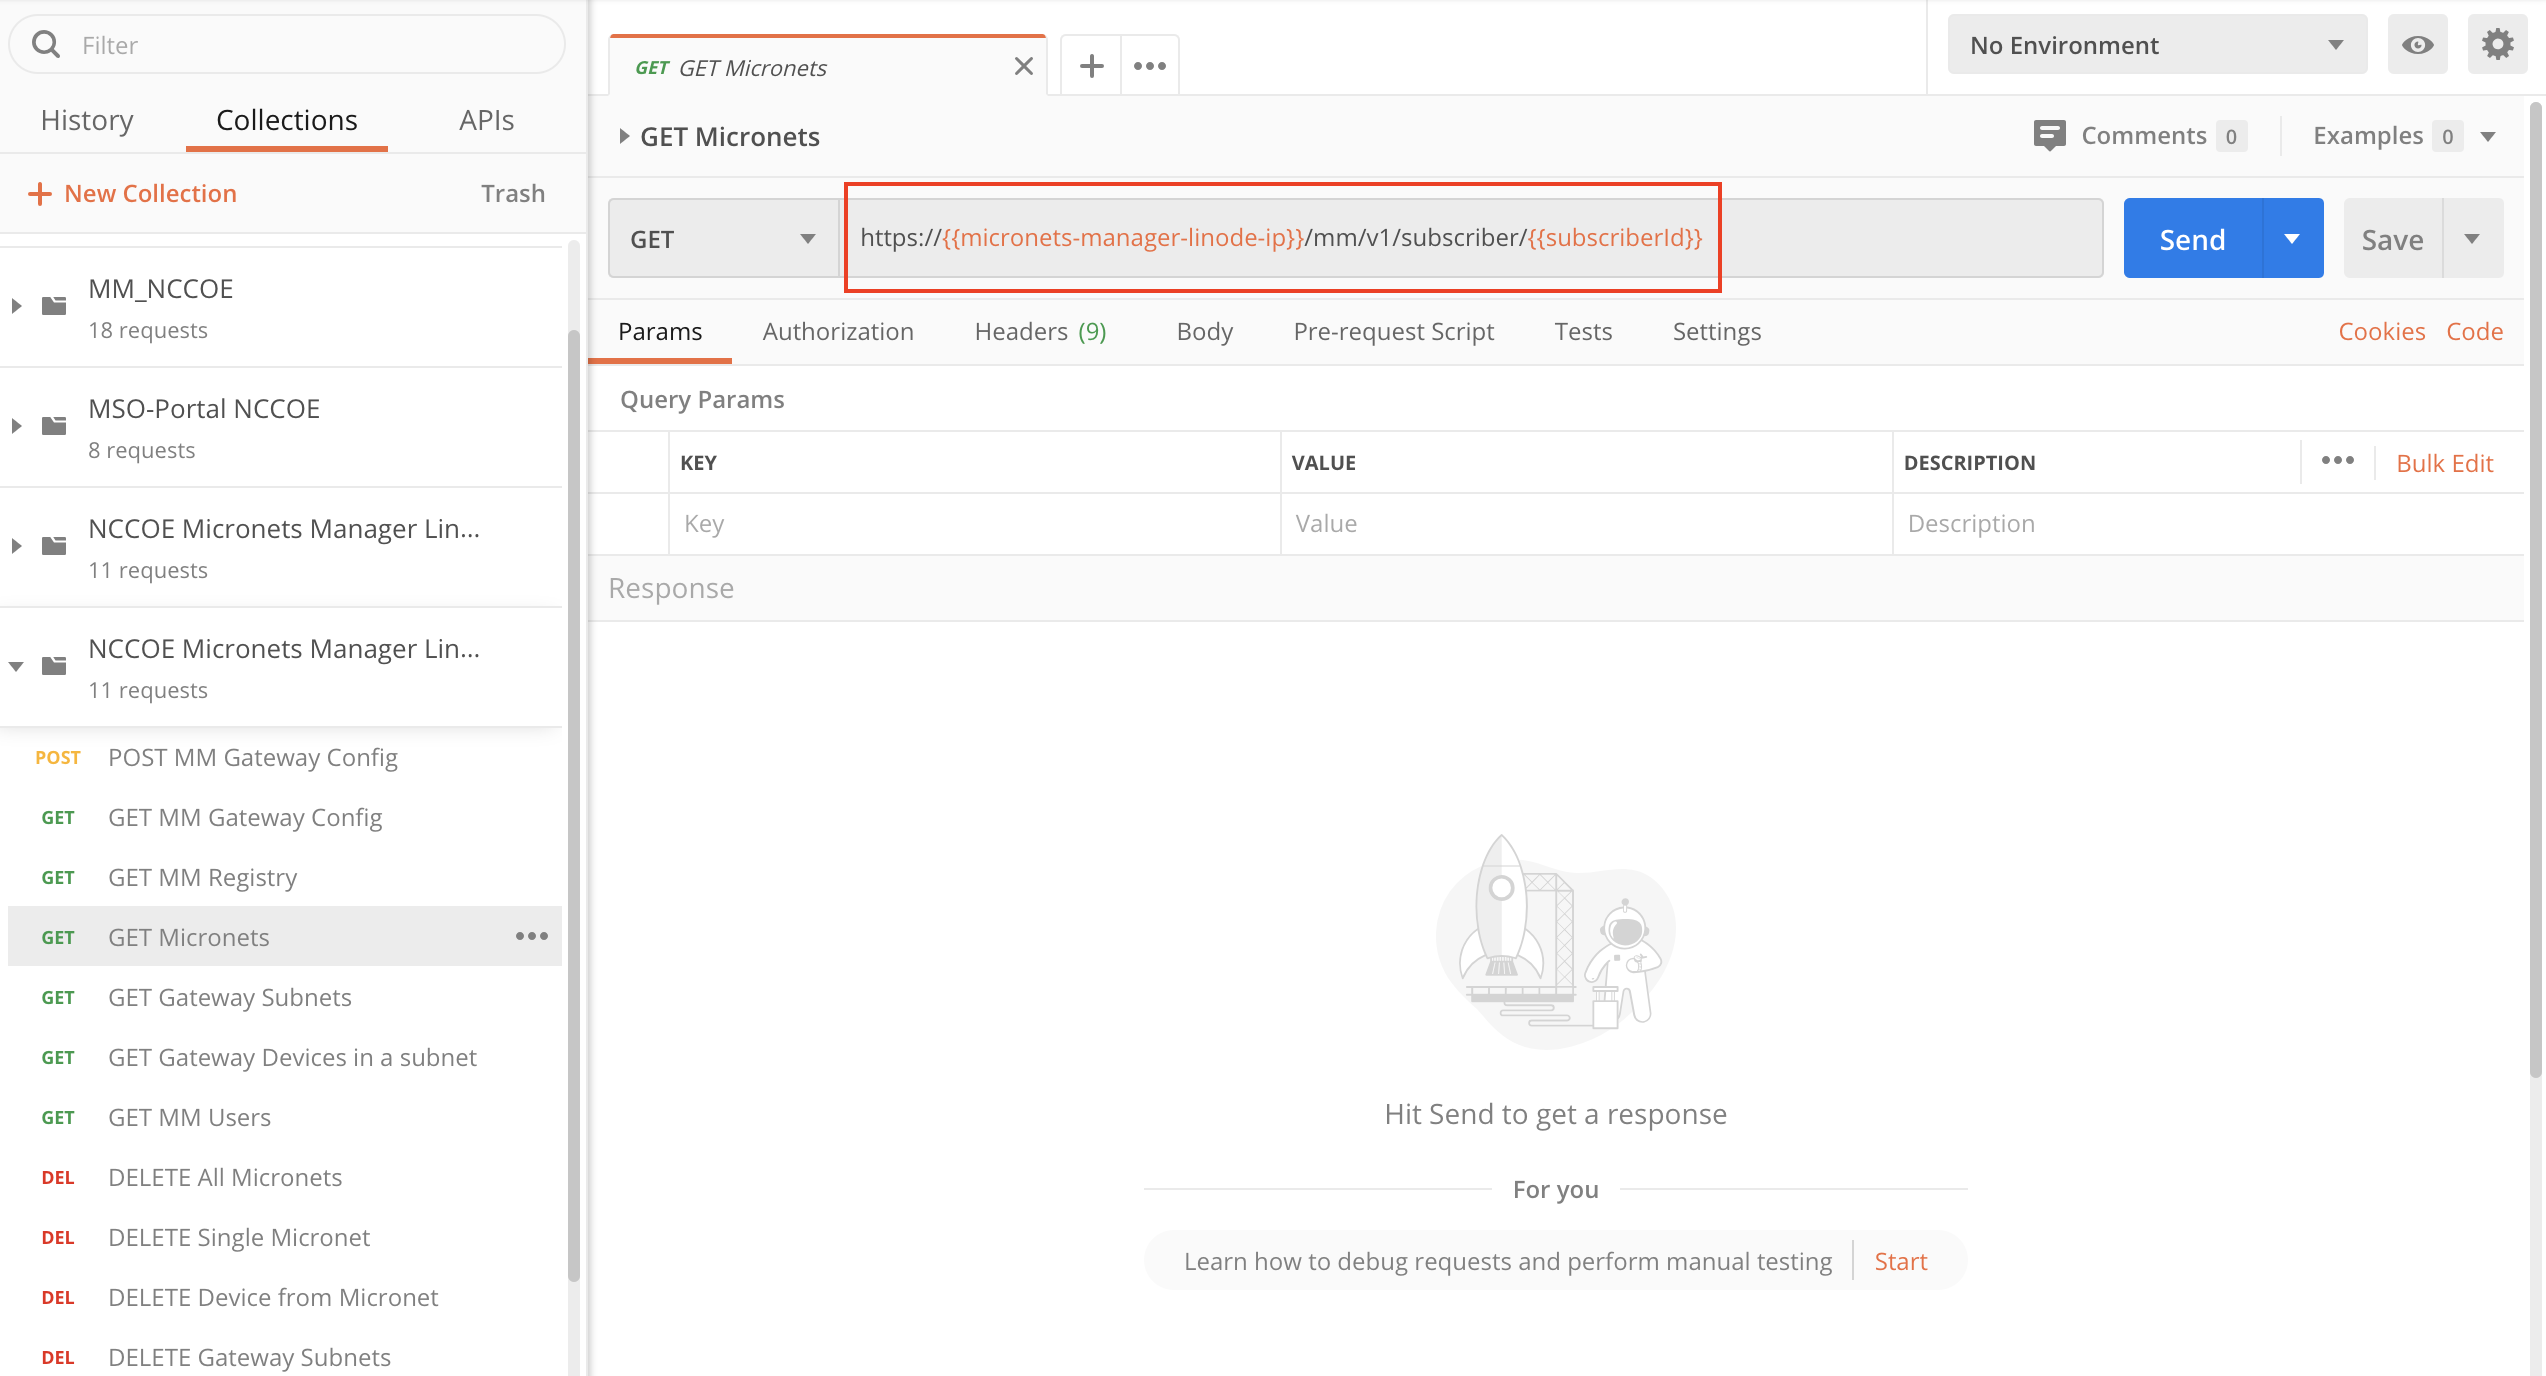Click the sidebar collections scrollbar
Viewport: 2546px width, 1376px height.
(x=574, y=805)
